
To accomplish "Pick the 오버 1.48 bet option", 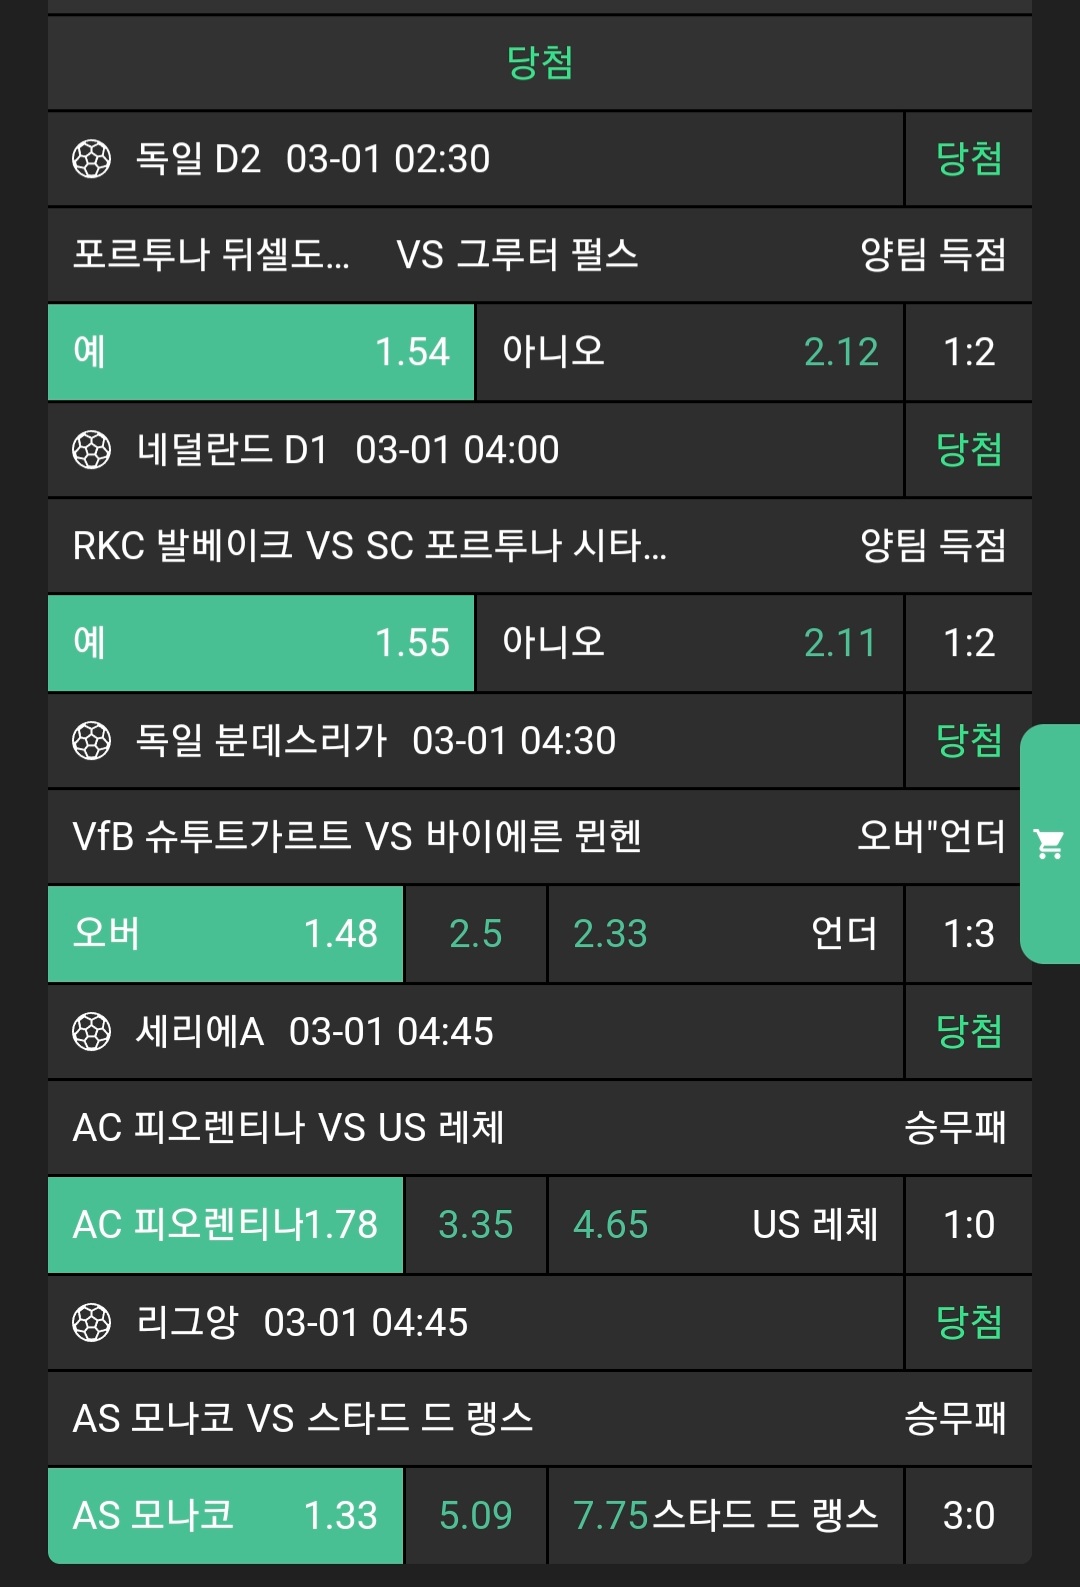I will [x=225, y=934].
